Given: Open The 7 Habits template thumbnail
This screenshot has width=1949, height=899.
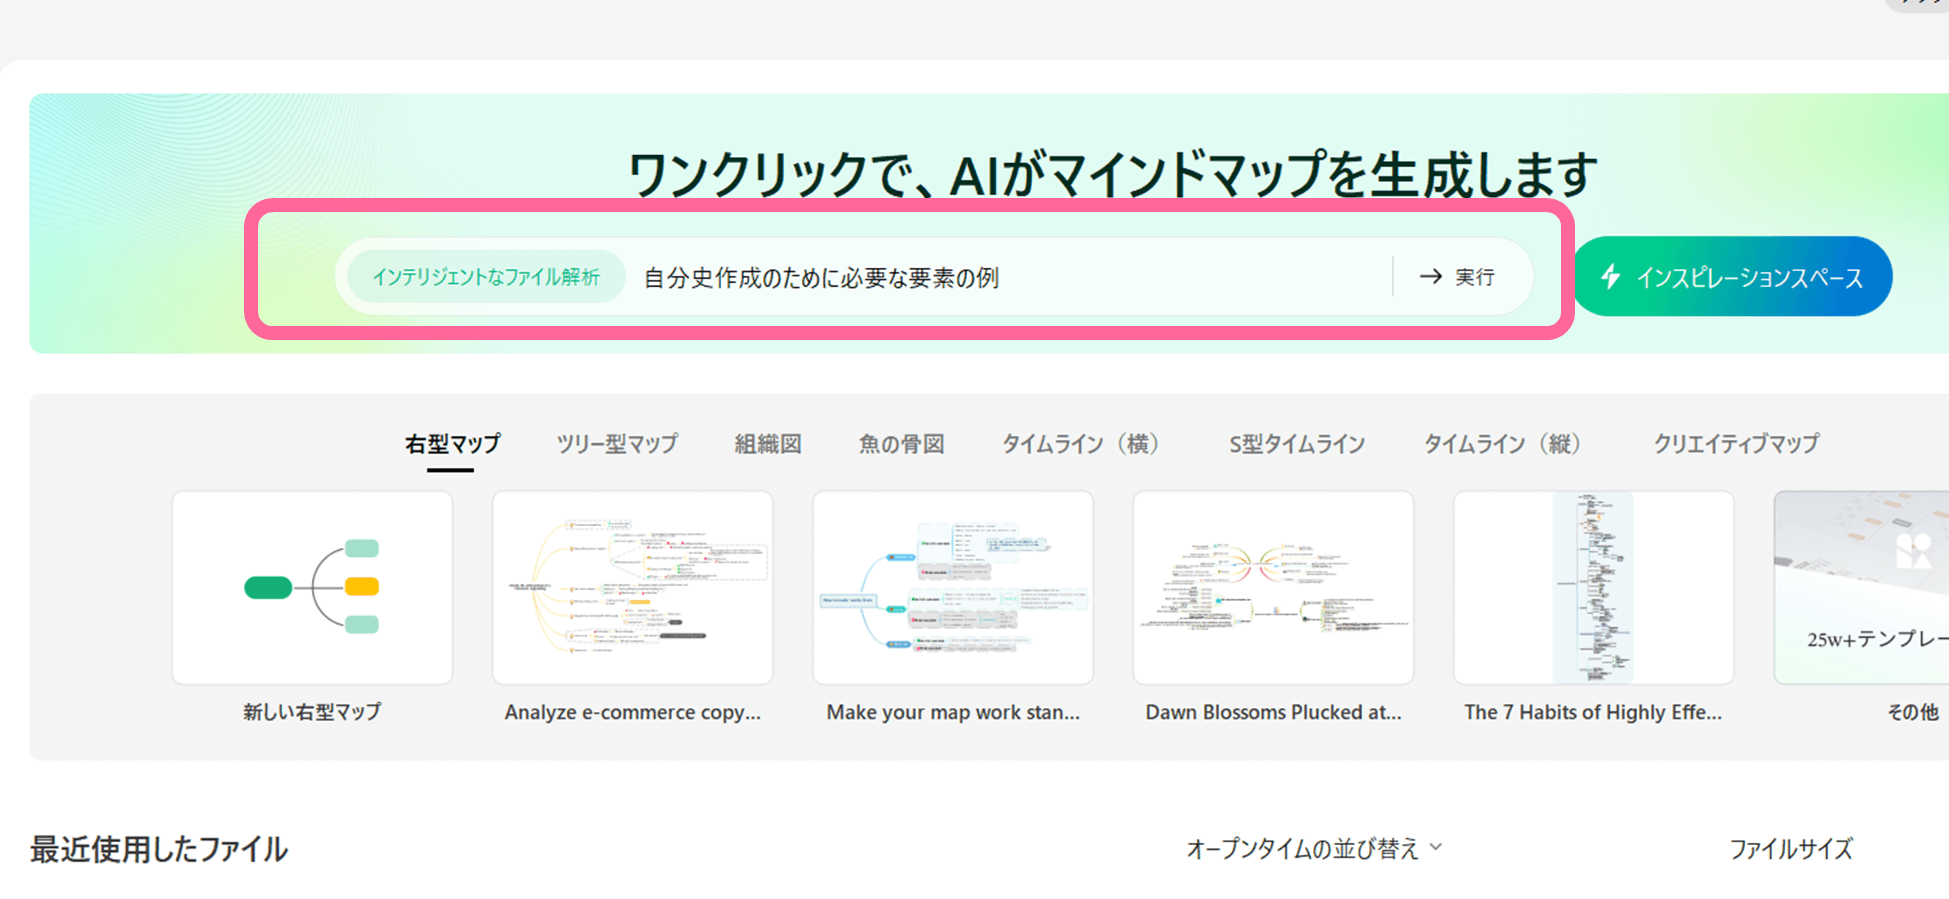Looking at the screenshot, I should (x=1593, y=587).
